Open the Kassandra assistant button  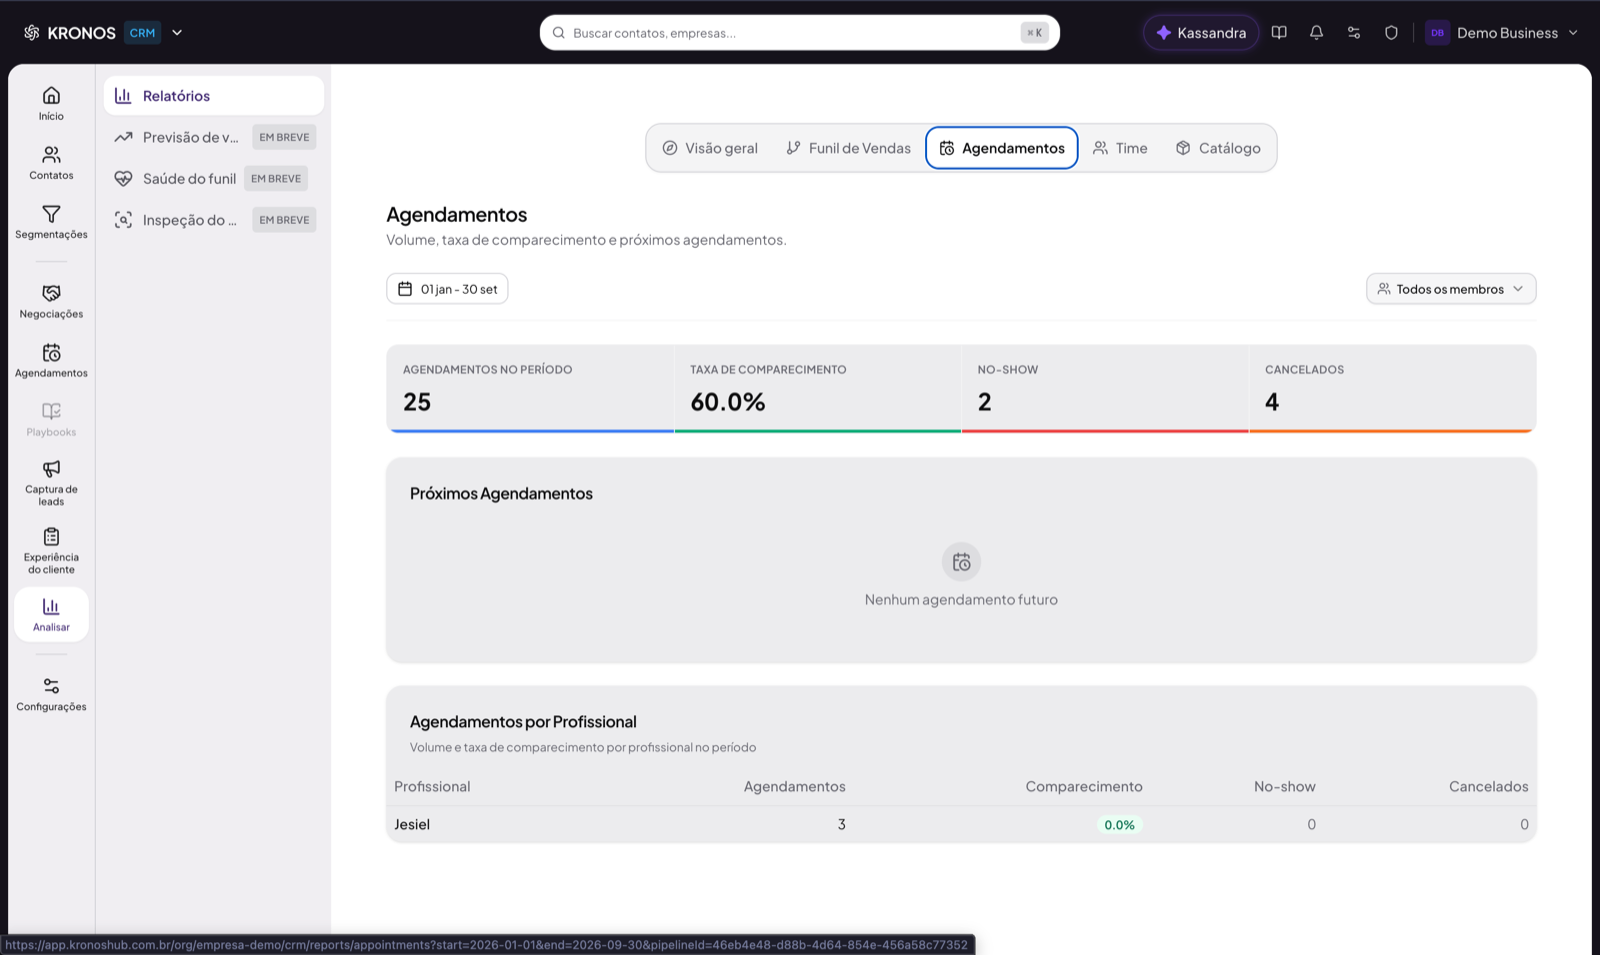click(x=1201, y=33)
